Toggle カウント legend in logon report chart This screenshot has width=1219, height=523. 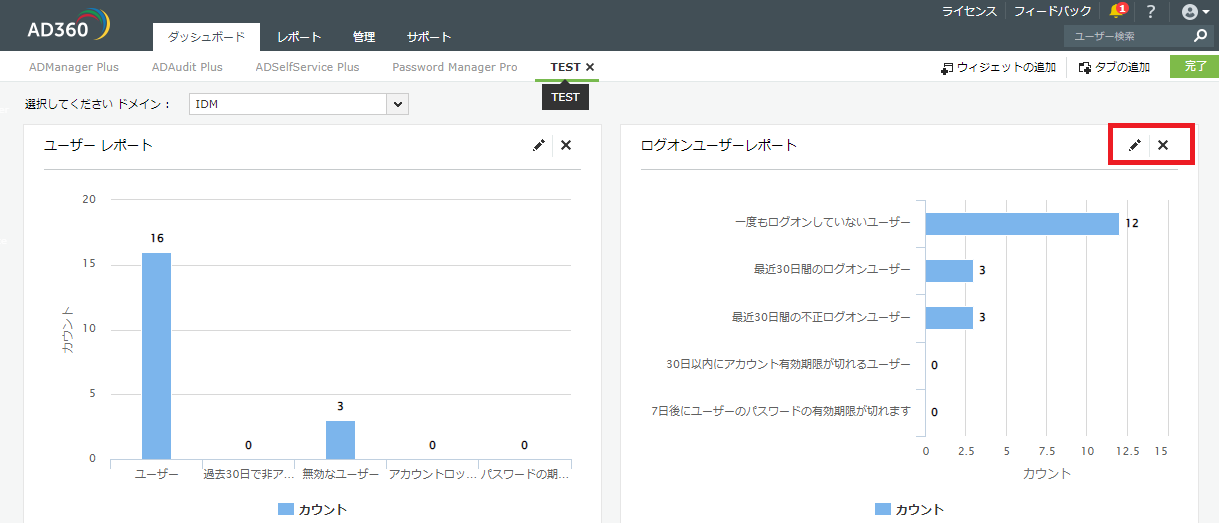(909, 509)
